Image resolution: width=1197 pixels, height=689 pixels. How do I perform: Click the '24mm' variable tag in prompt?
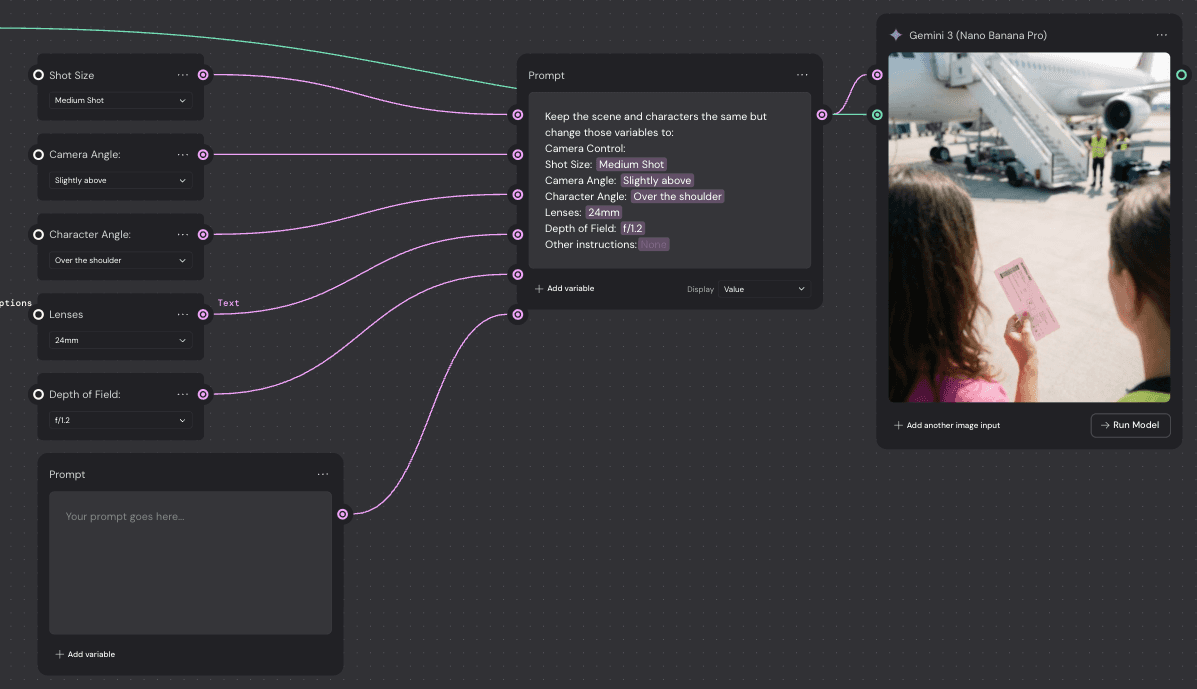603,212
